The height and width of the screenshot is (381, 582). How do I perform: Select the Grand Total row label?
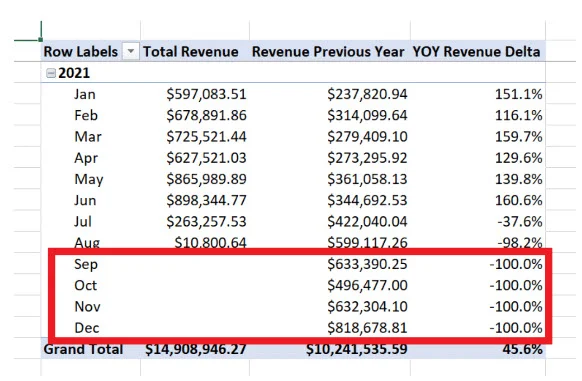pyautogui.click(x=83, y=349)
